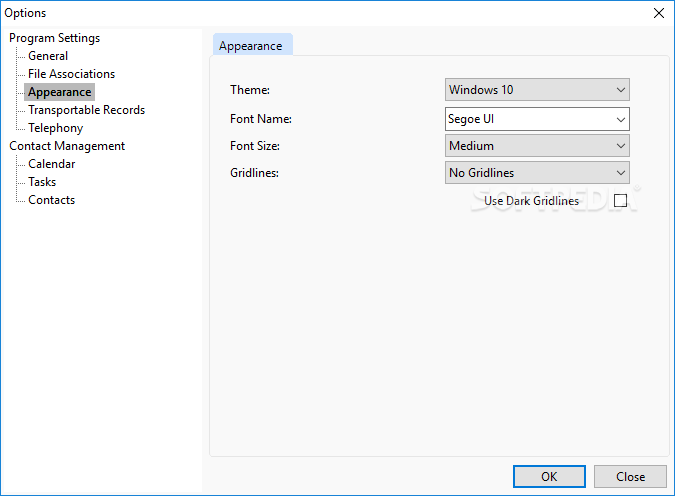675x496 pixels.
Task: Open the Gridlines dropdown
Action: click(537, 173)
